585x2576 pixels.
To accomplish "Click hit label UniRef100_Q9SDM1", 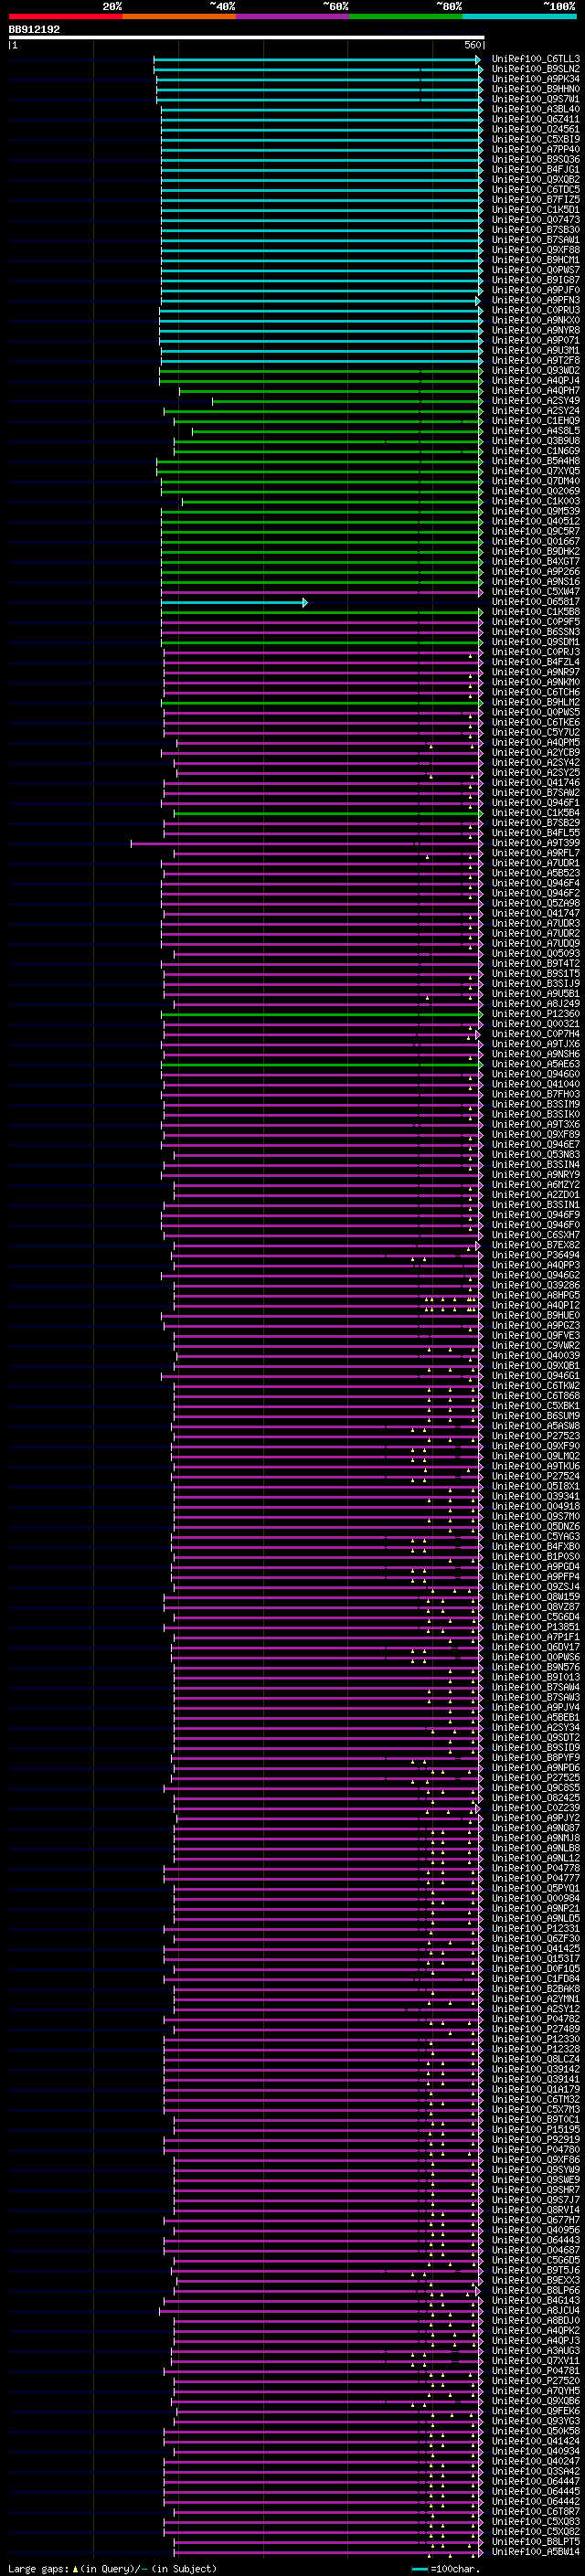I will pyautogui.click(x=535, y=642).
